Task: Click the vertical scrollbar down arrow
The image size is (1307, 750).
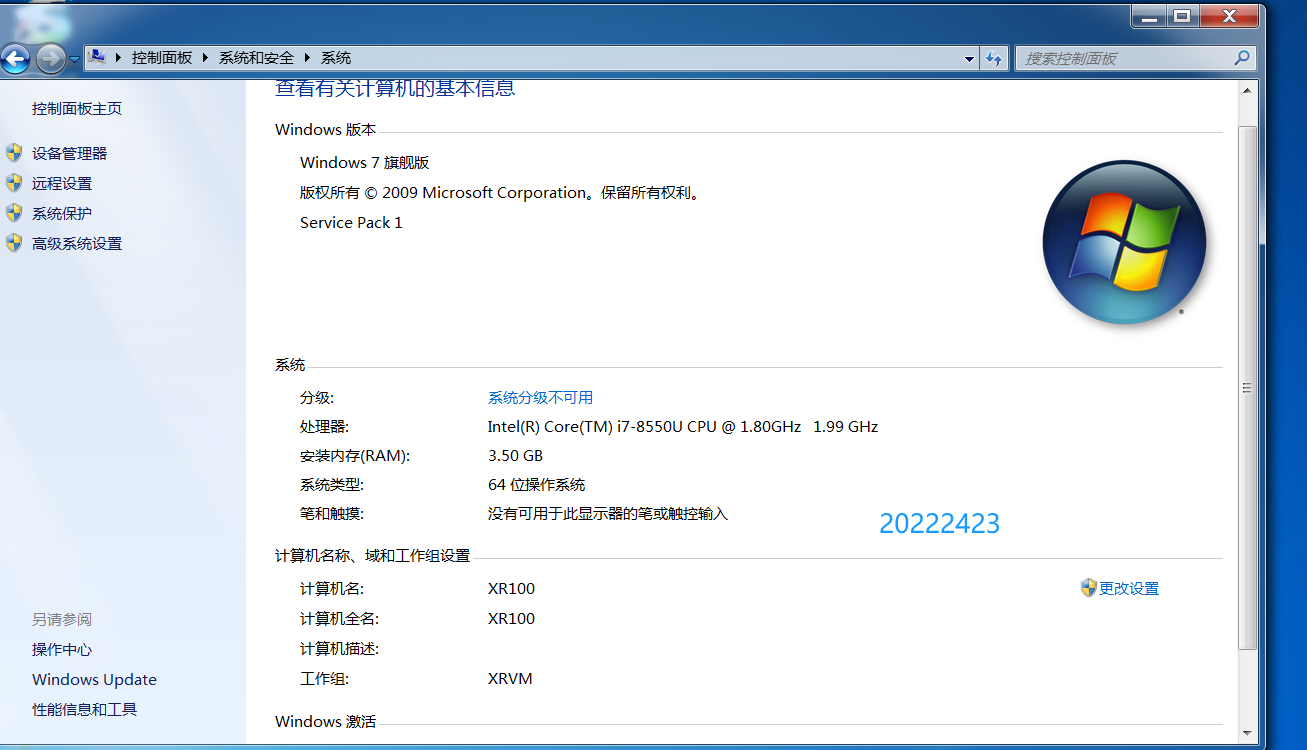Action: pos(1248,732)
